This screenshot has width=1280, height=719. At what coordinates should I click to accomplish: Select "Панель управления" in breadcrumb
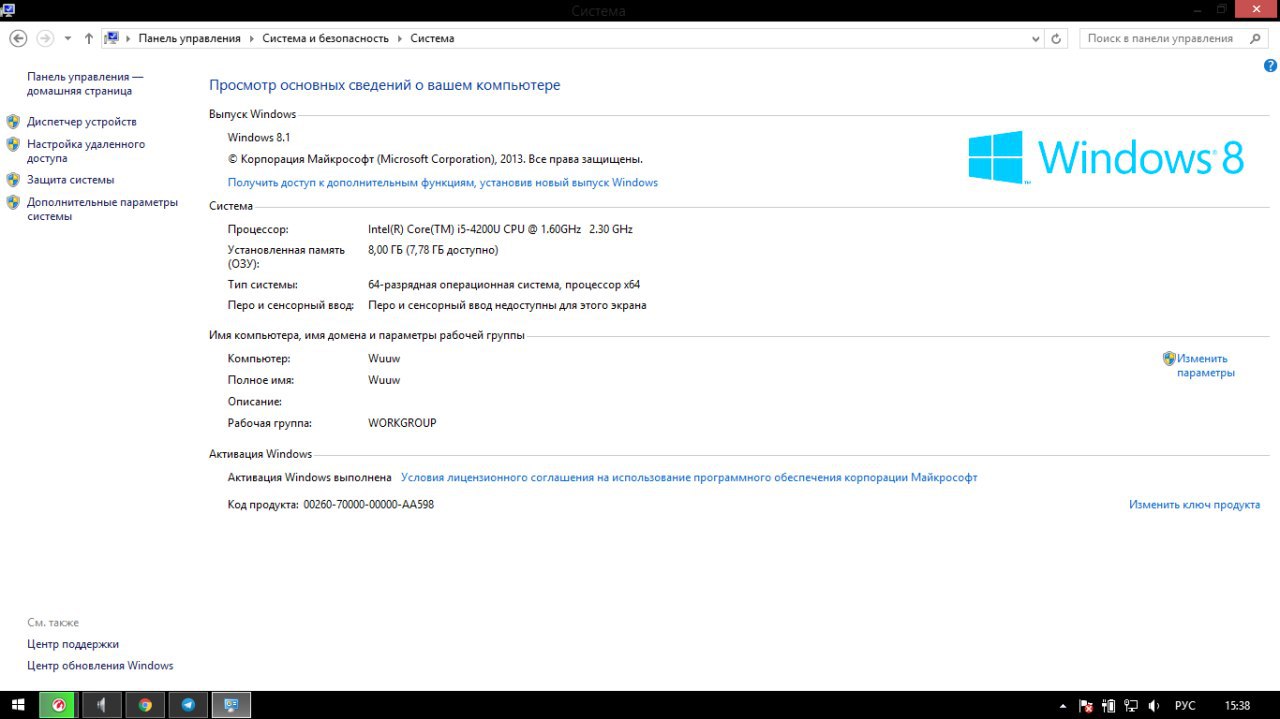click(x=190, y=38)
